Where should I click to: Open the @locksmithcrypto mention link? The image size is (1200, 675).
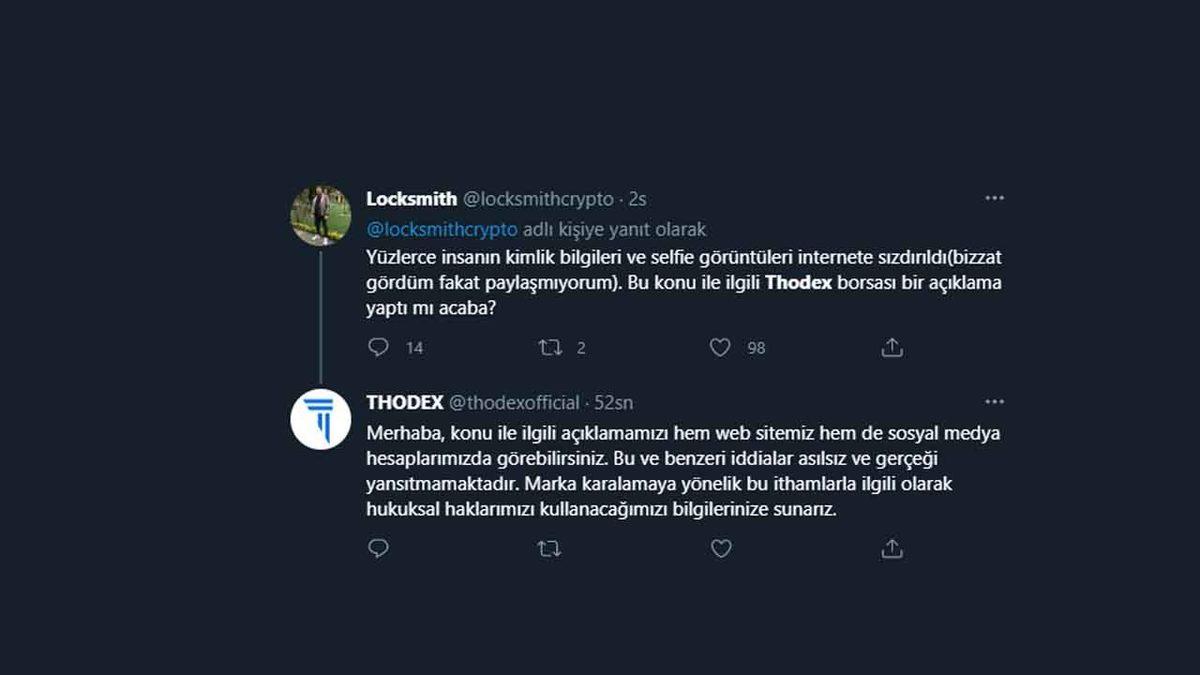[x=445, y=229]
